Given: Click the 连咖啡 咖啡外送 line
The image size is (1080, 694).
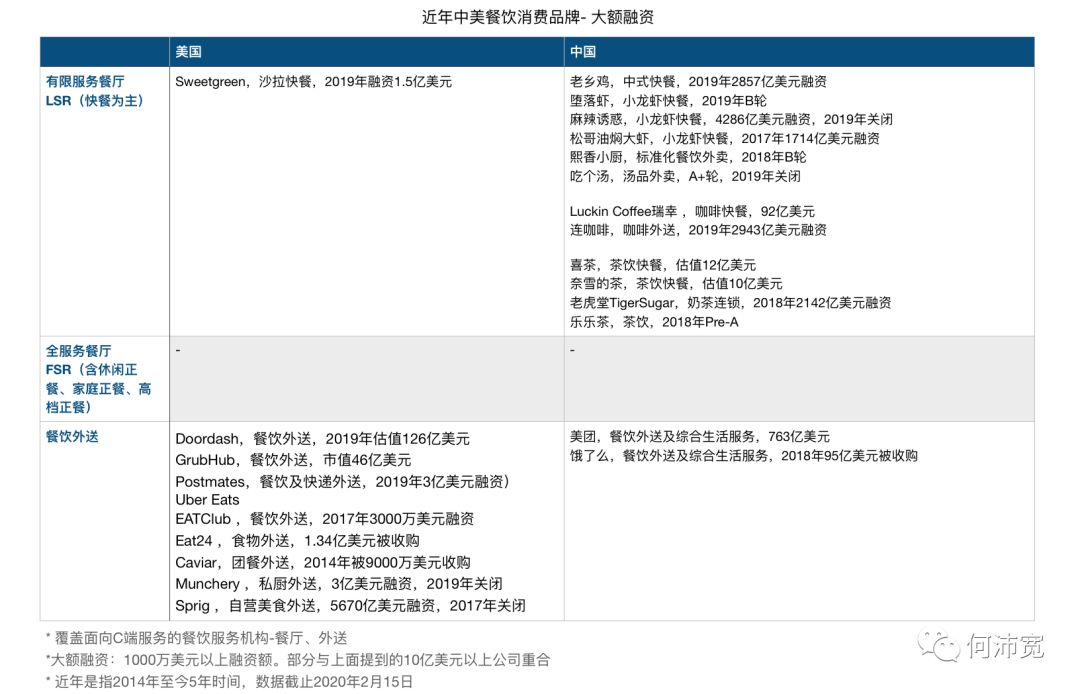Looking at the screenshot, I should (698, 230).
